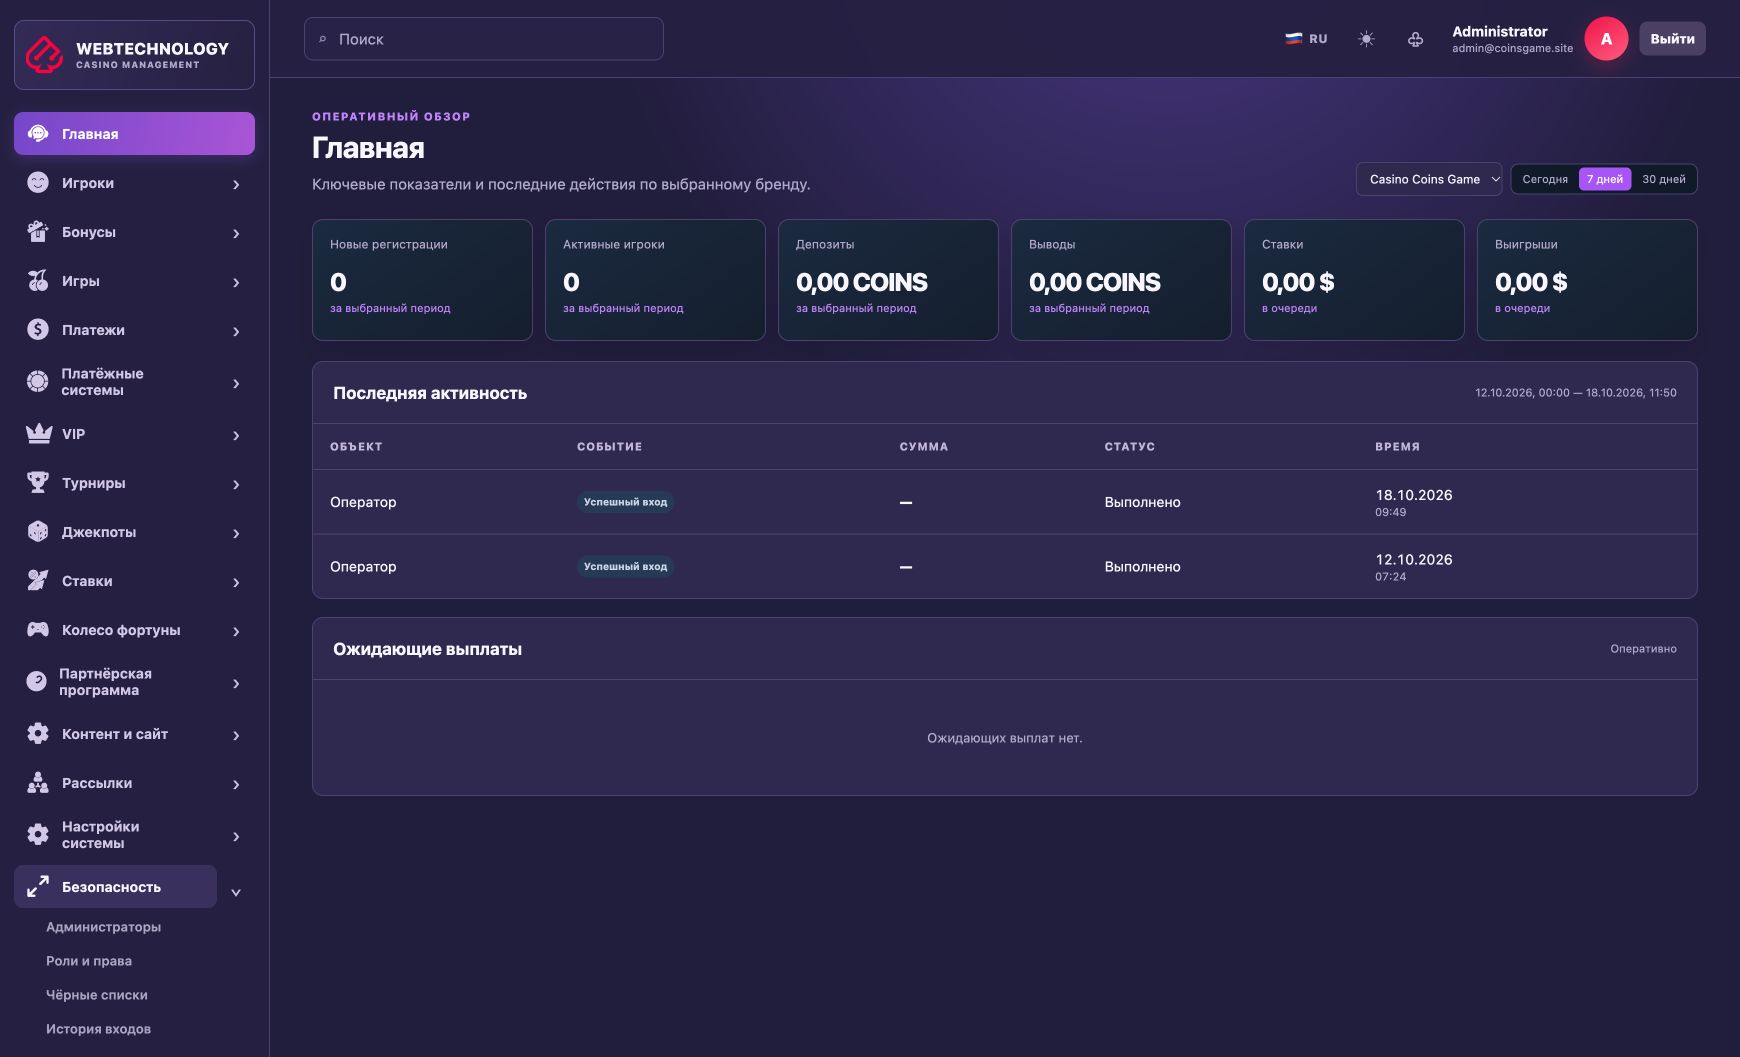Open the RU language selector
Image resolution: width=1740 pixels, height=1057 pixels.
1306,39
